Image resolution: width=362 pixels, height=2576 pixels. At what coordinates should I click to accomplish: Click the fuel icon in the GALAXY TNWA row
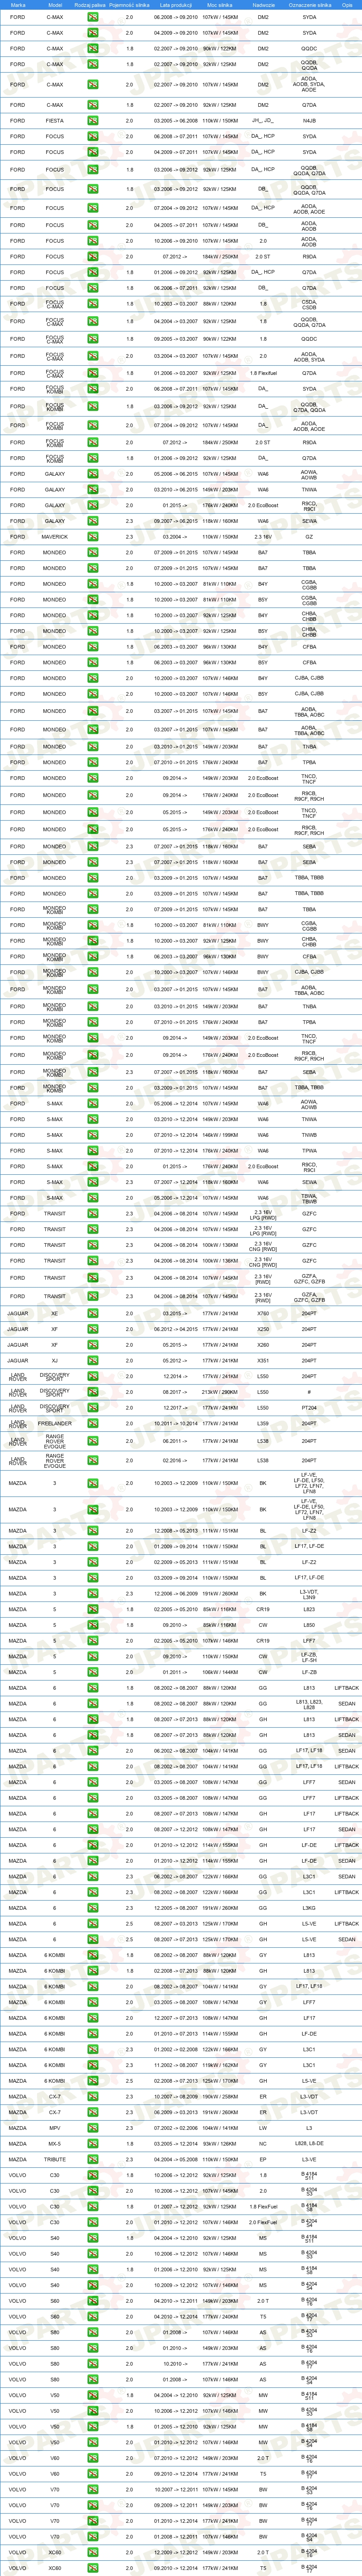tap(92, 490)
